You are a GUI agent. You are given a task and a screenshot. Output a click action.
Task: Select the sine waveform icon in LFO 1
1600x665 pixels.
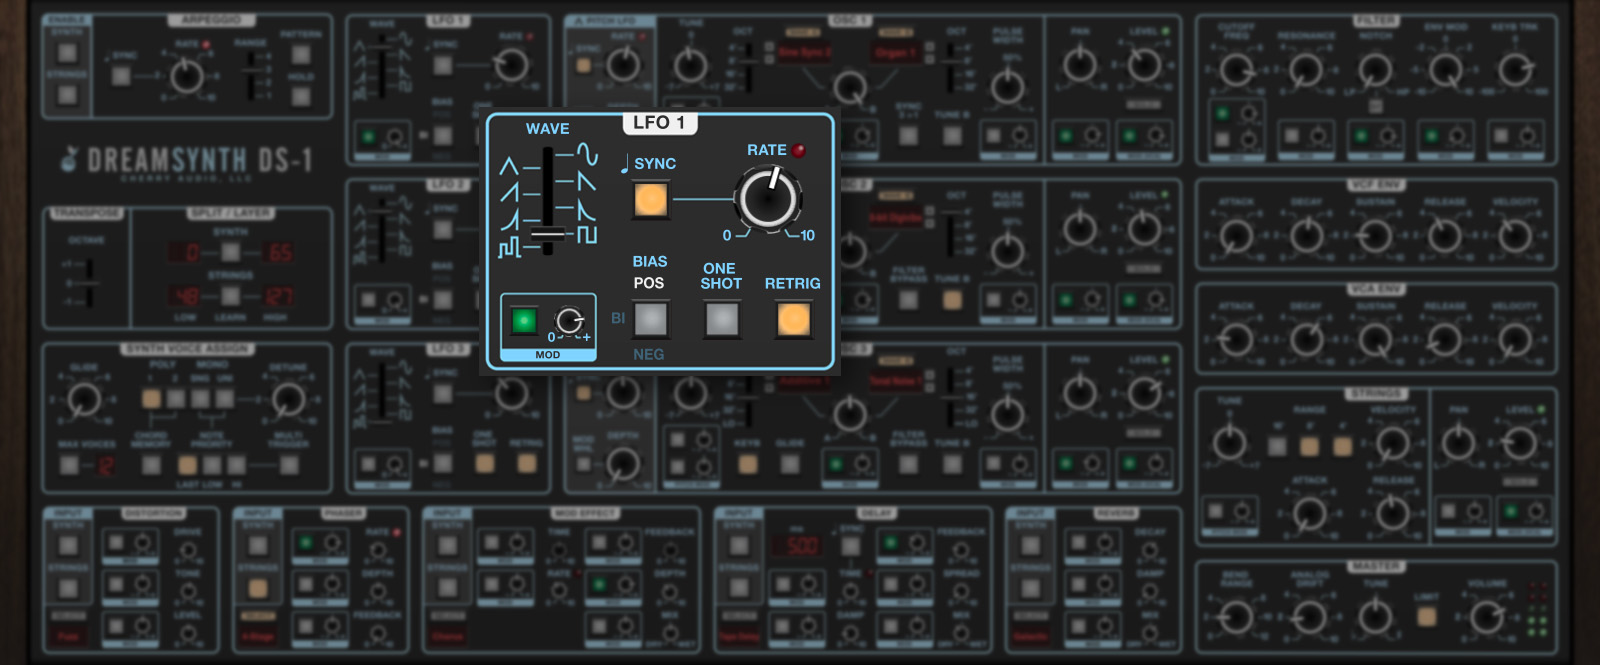587,154
